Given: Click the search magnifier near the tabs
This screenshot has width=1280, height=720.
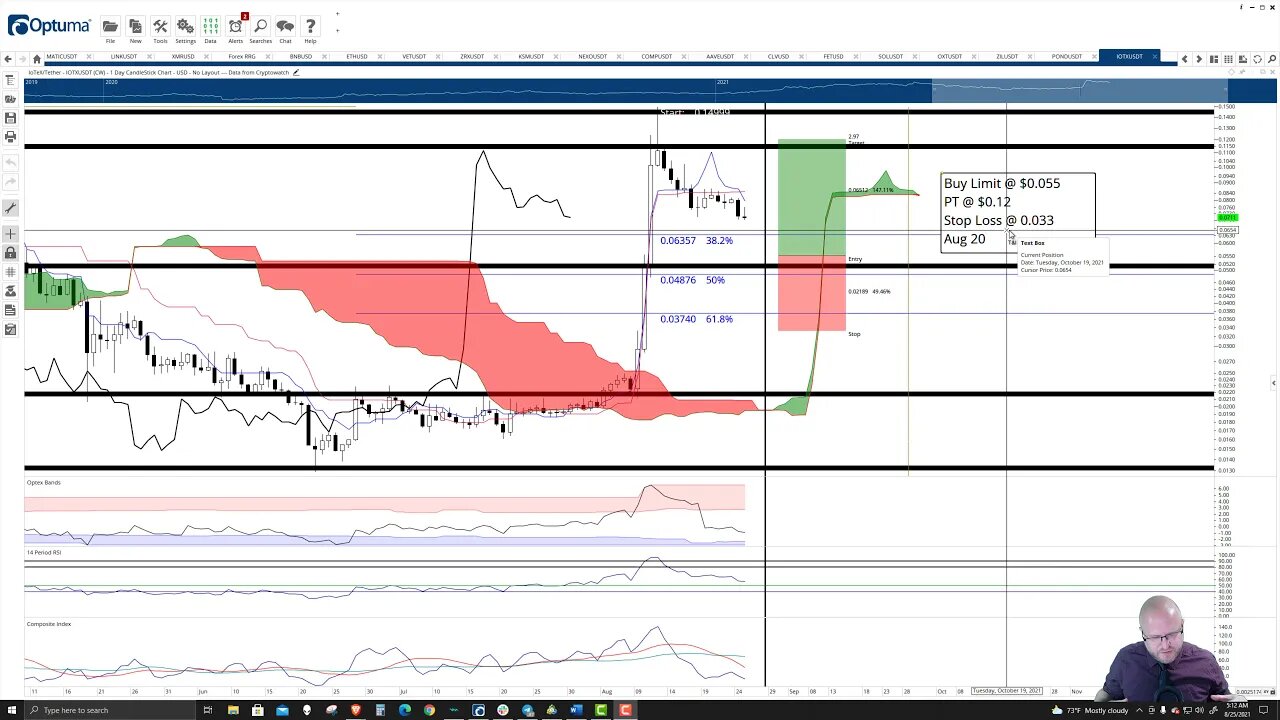Looking at the screenshot, I should coord(1271,59).
